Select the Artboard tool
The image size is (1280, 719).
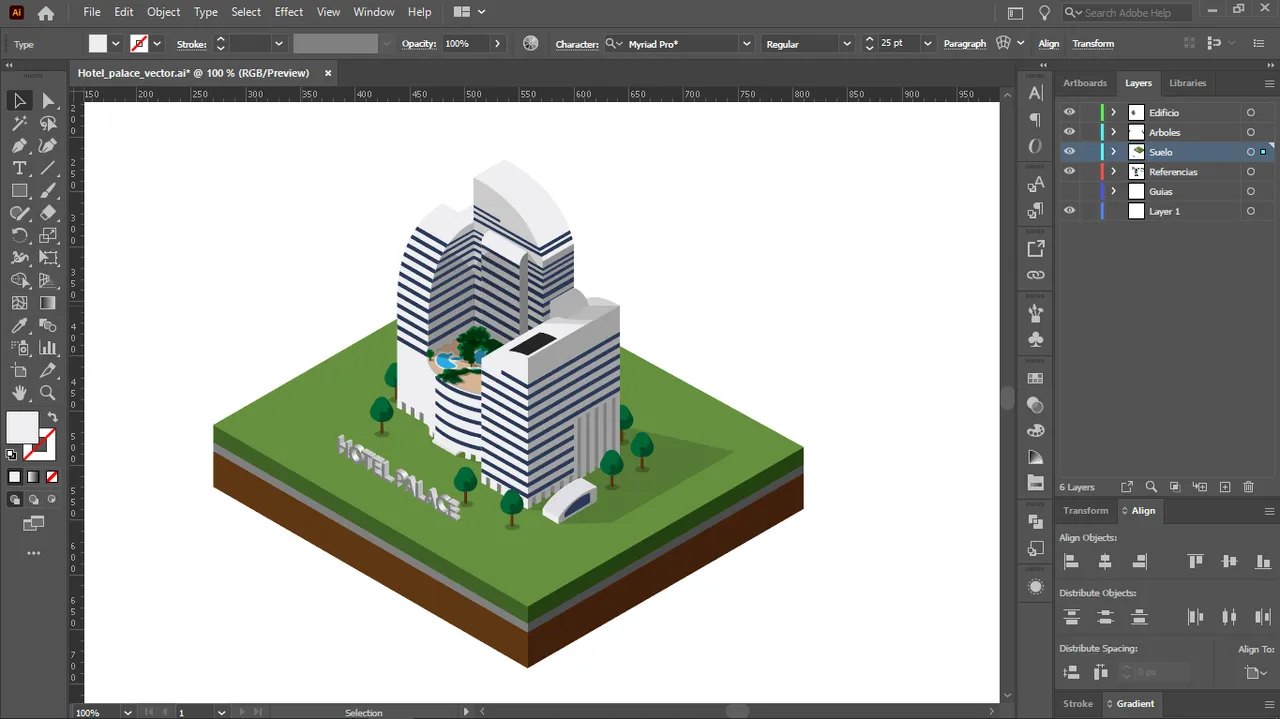click(19, 371)
